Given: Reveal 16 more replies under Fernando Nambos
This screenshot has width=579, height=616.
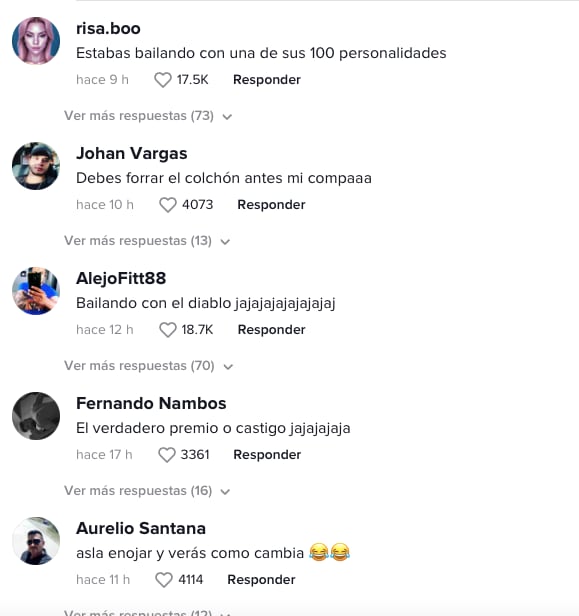Looking at the screenshot, I should tap(147, 491).
